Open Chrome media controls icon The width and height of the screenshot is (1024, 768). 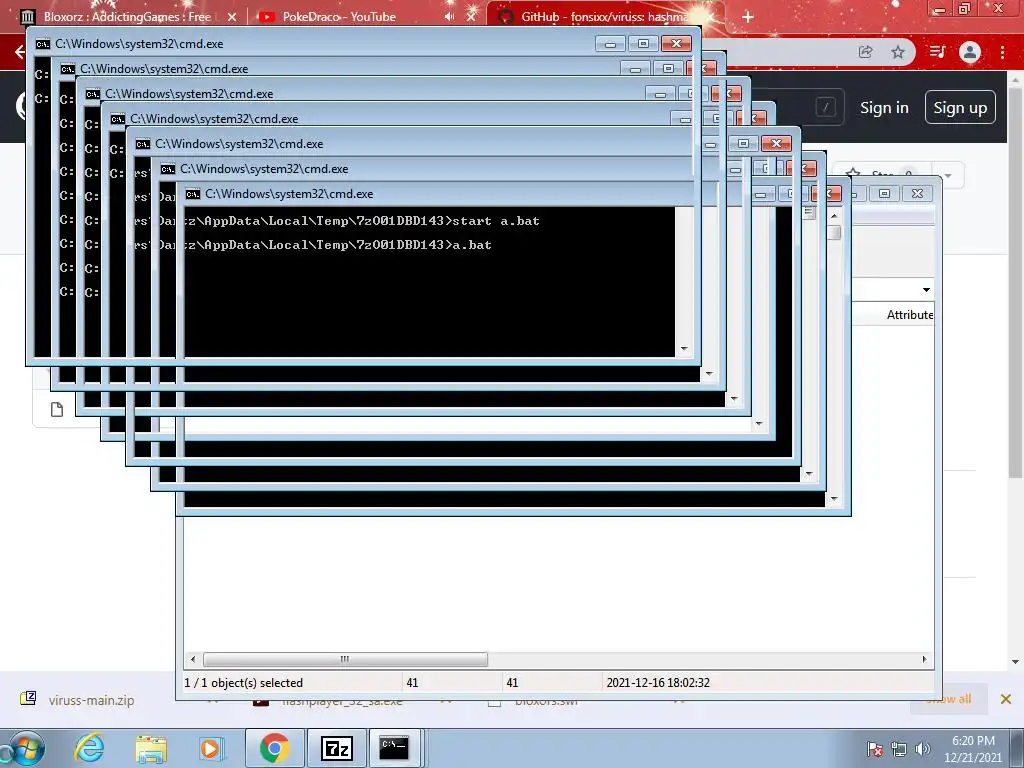click(x=937, y=52)
